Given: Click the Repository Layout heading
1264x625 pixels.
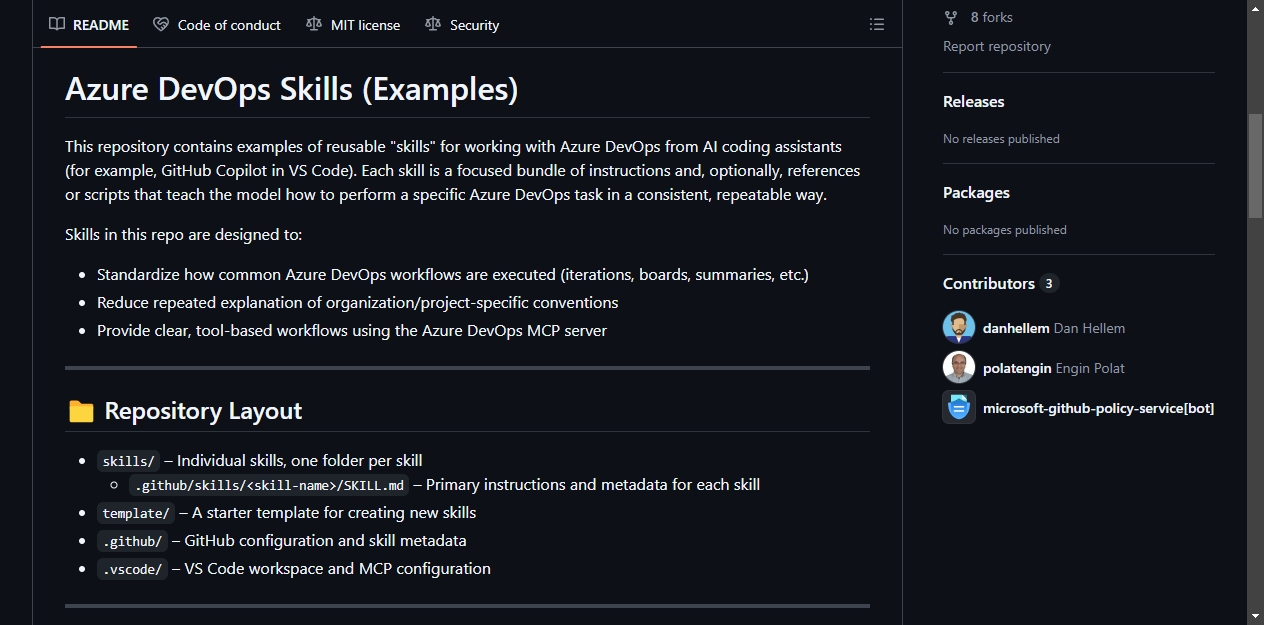Looking at the screenshot, I should click(x=203, y=411).
